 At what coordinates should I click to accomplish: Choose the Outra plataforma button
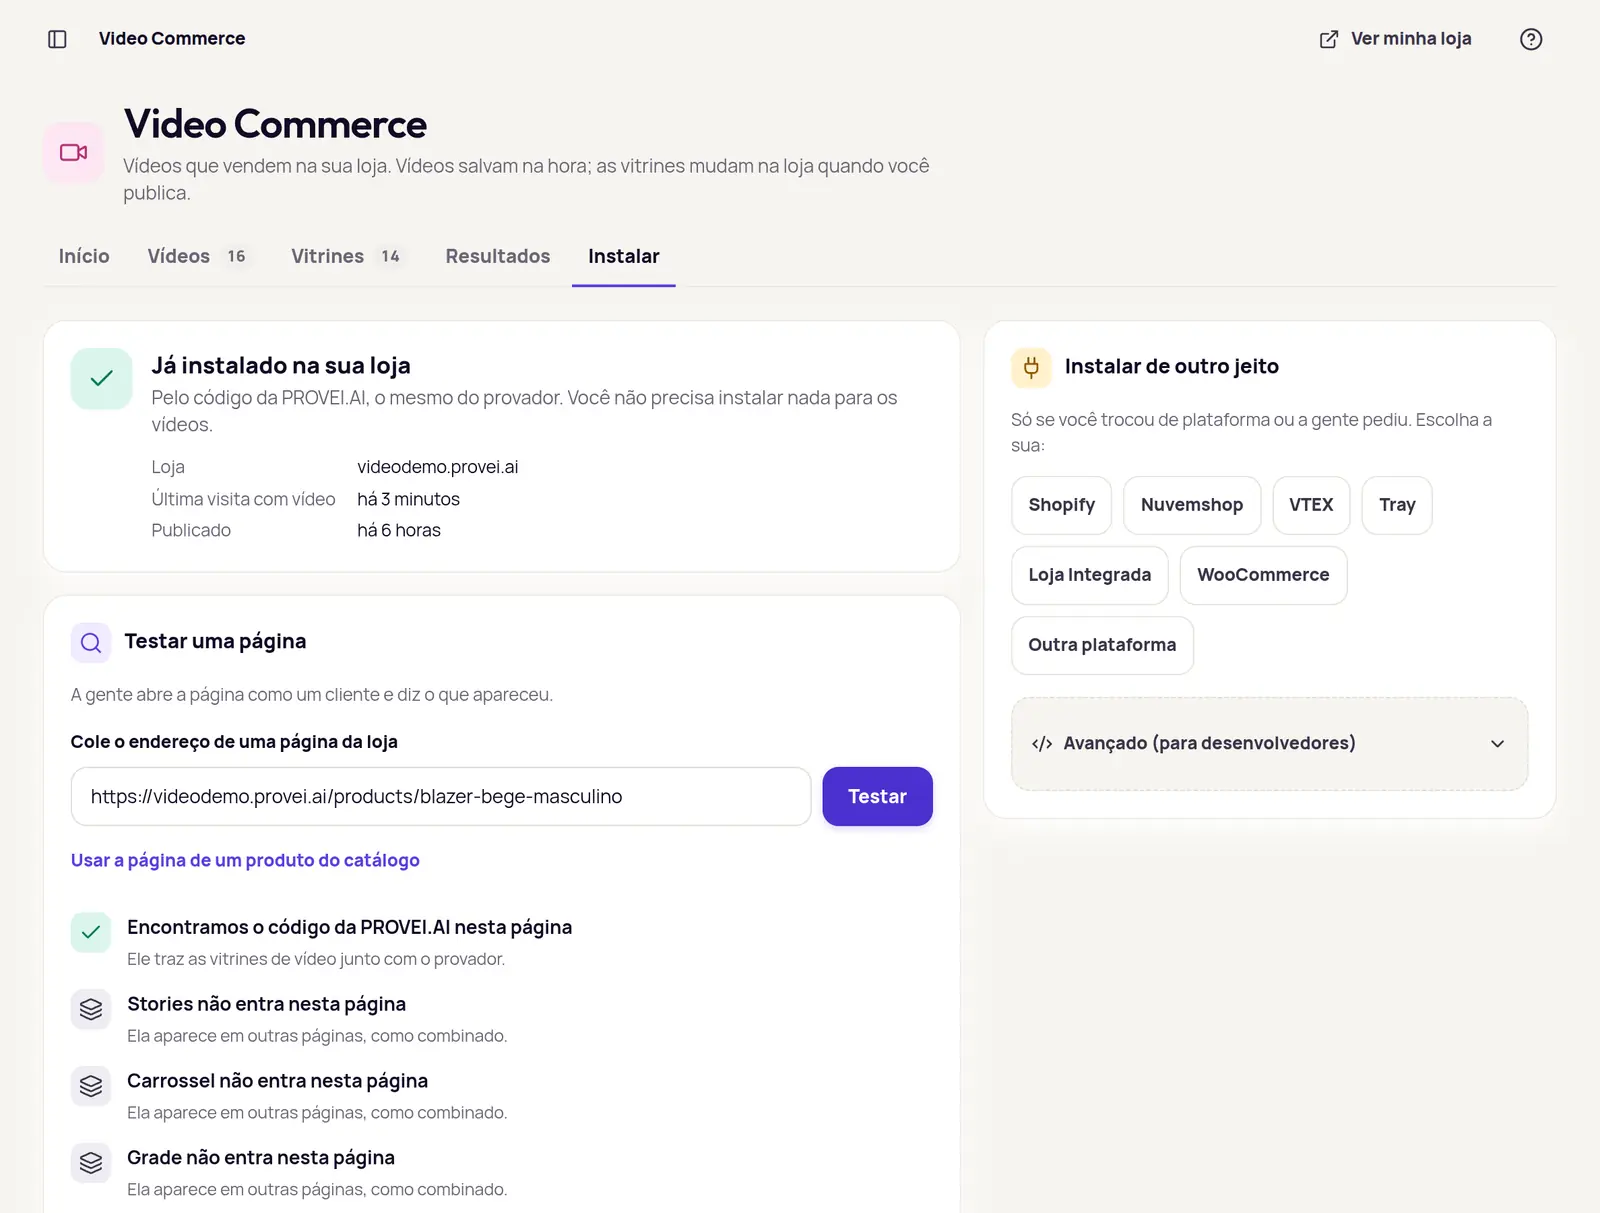[1102, 645]
